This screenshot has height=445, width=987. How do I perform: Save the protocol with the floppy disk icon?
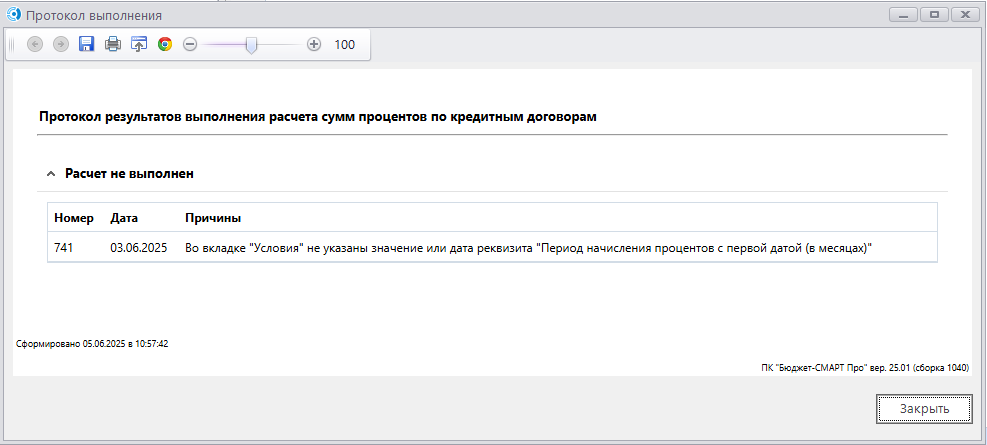coord(87,44)
